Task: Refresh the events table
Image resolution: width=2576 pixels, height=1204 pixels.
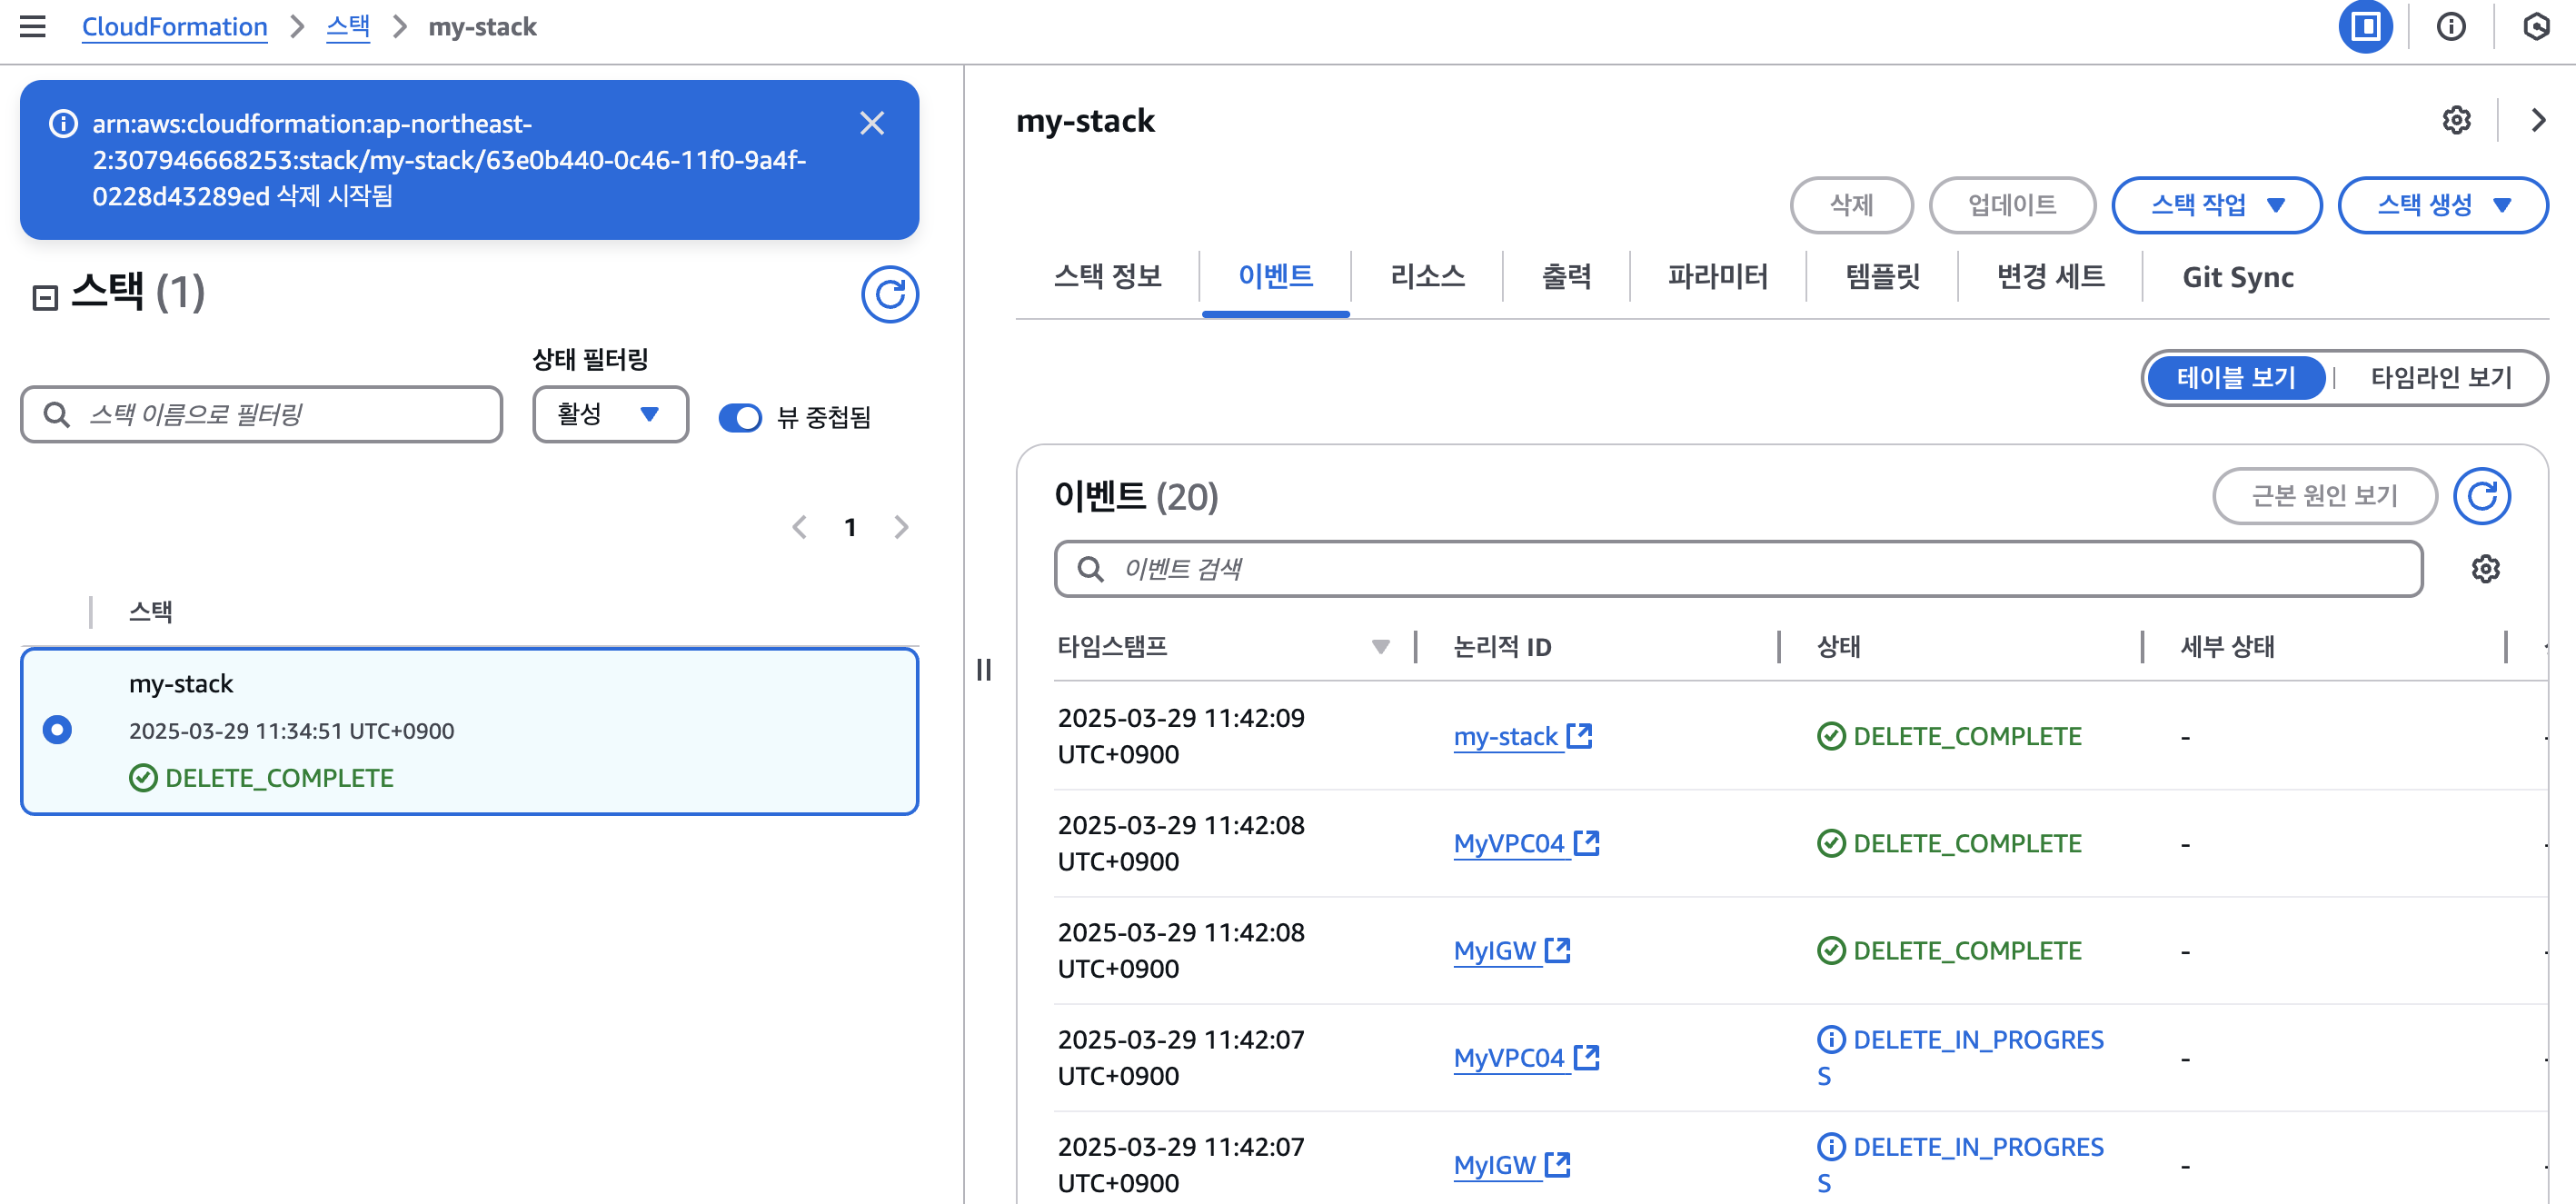Action: click(2481, 496)
